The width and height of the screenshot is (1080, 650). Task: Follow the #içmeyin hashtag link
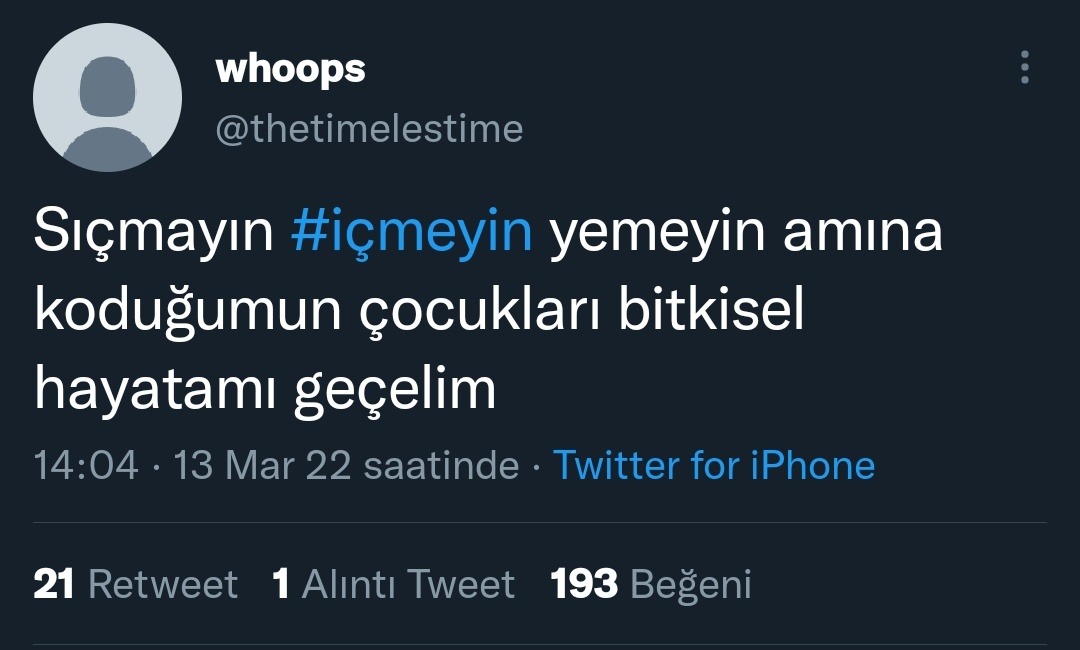pyautogui.click(x=412, y=233)
